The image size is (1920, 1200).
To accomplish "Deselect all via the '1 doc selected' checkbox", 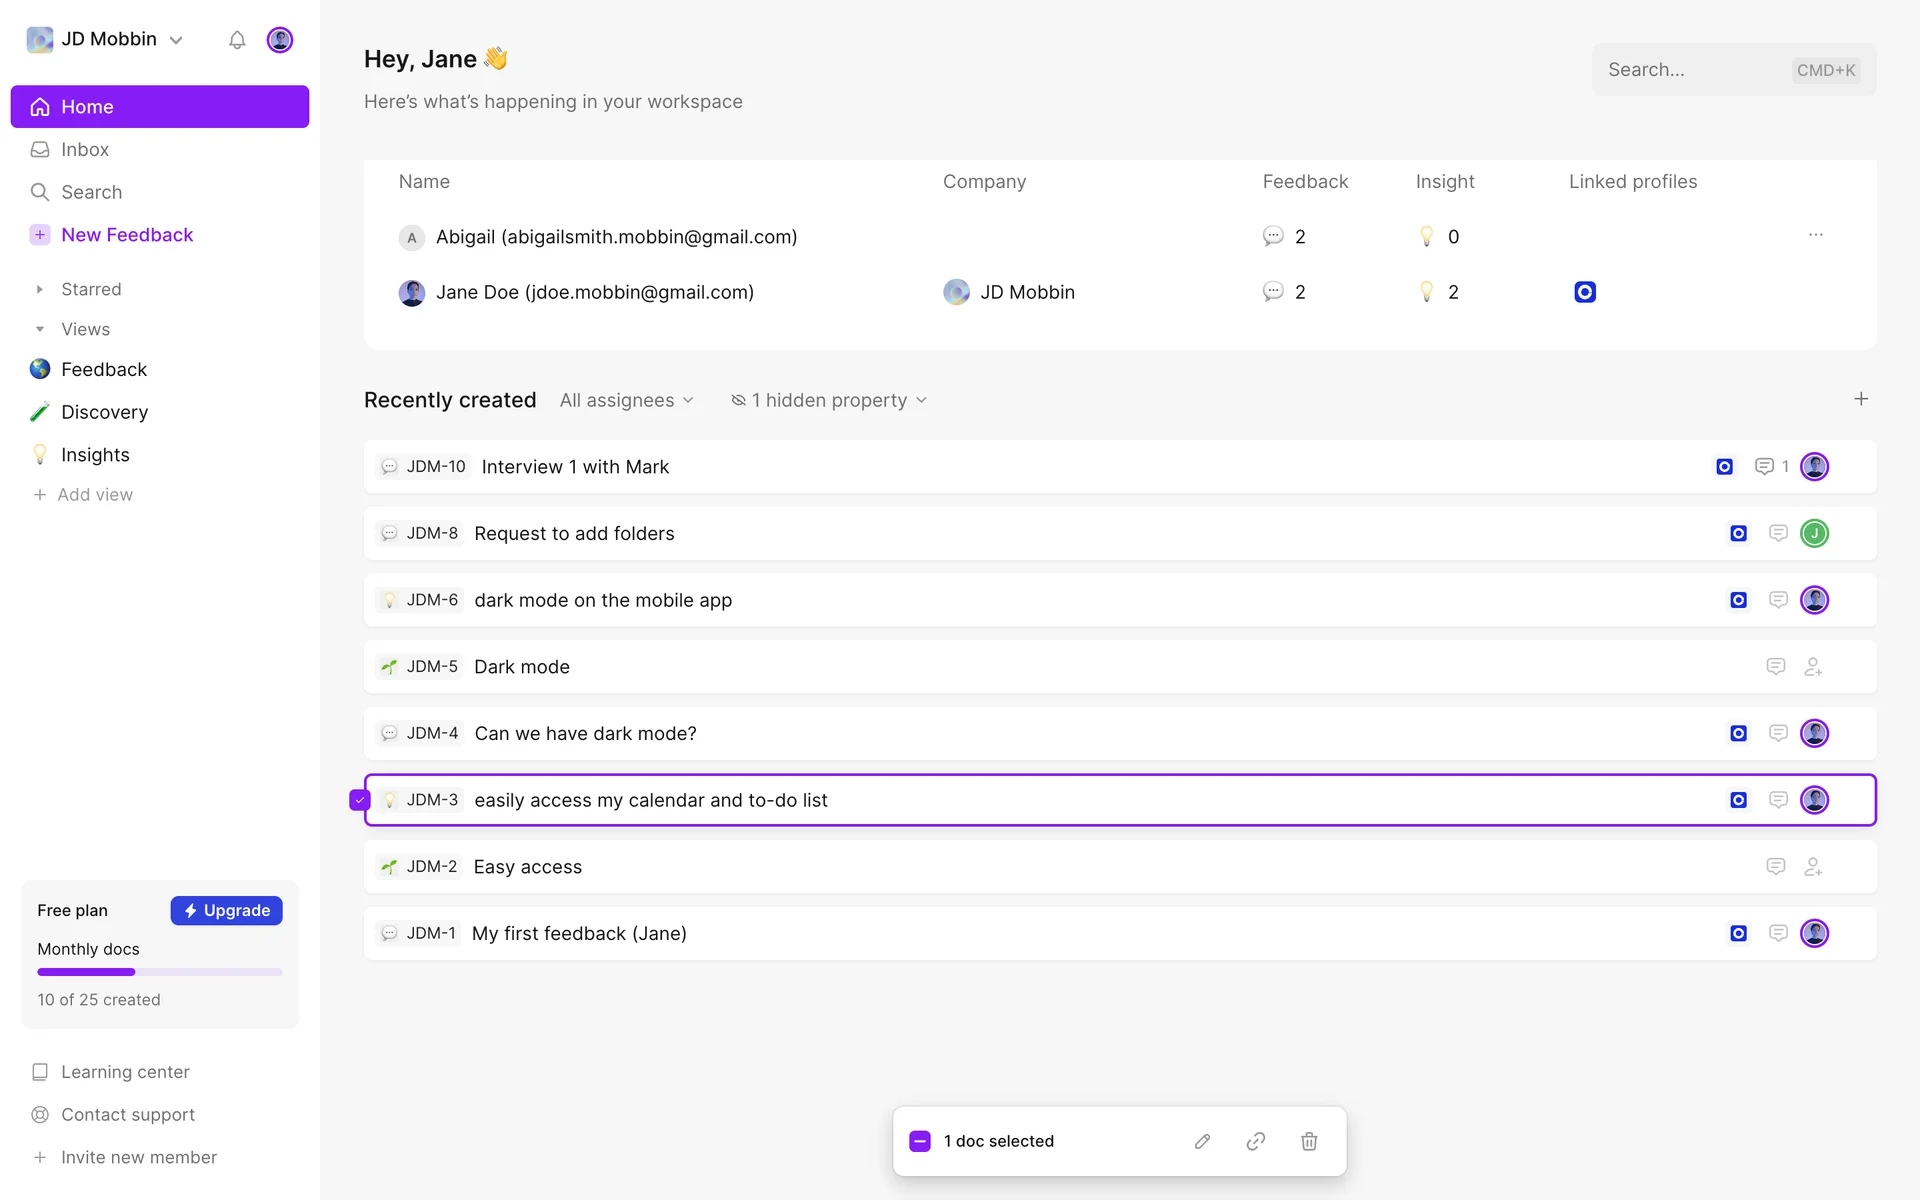I will pos(920,1141).
